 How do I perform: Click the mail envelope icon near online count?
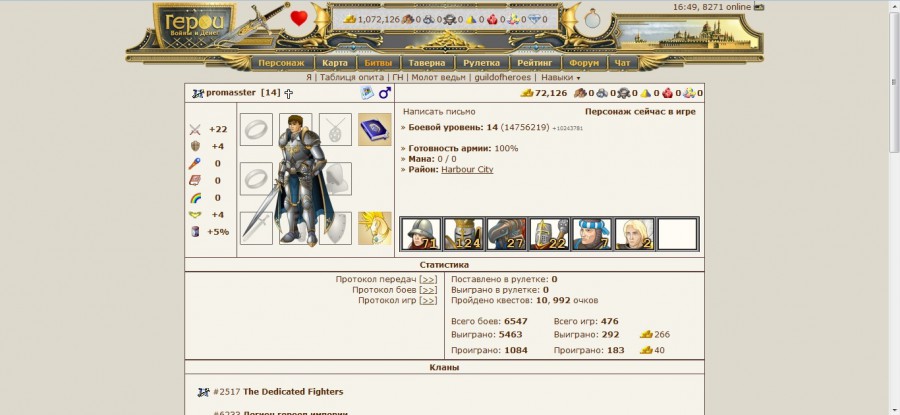pyautogui.click(x=759, y=7)
